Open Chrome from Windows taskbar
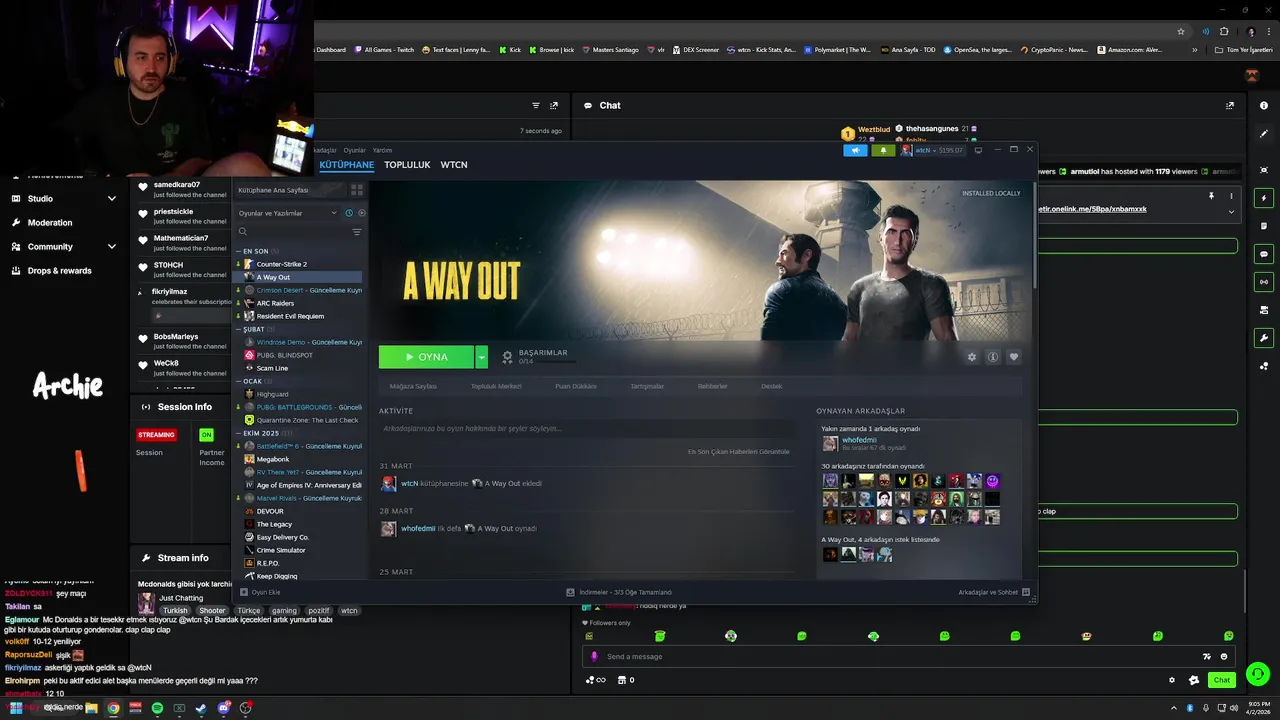The height and width of the screenshot is (720, 1280). tap(113, 708)
